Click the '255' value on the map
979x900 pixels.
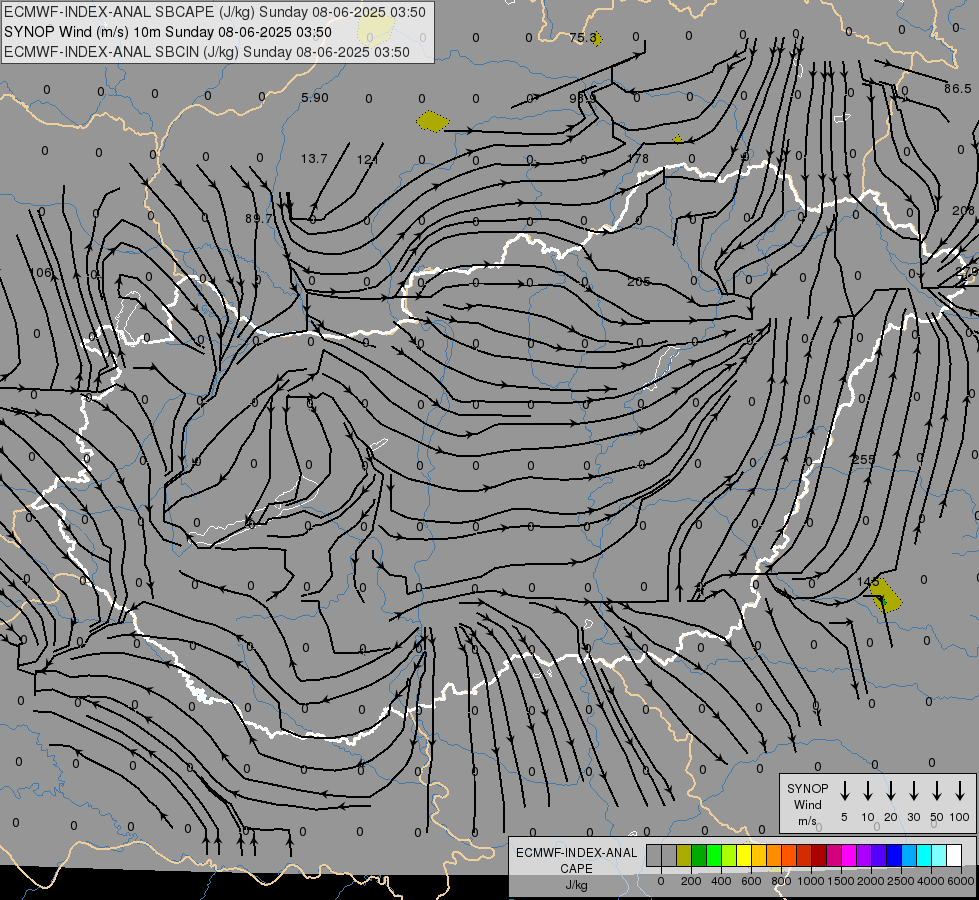click(x=863, y=460)
